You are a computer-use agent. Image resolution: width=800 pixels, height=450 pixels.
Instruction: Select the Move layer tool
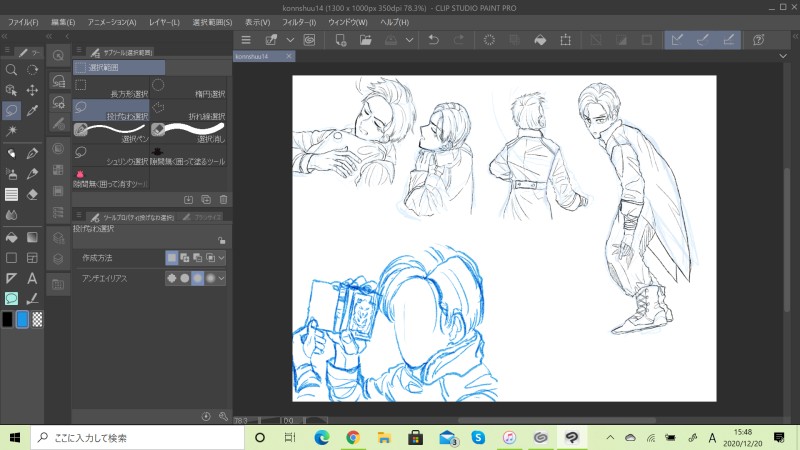[32, 90]
